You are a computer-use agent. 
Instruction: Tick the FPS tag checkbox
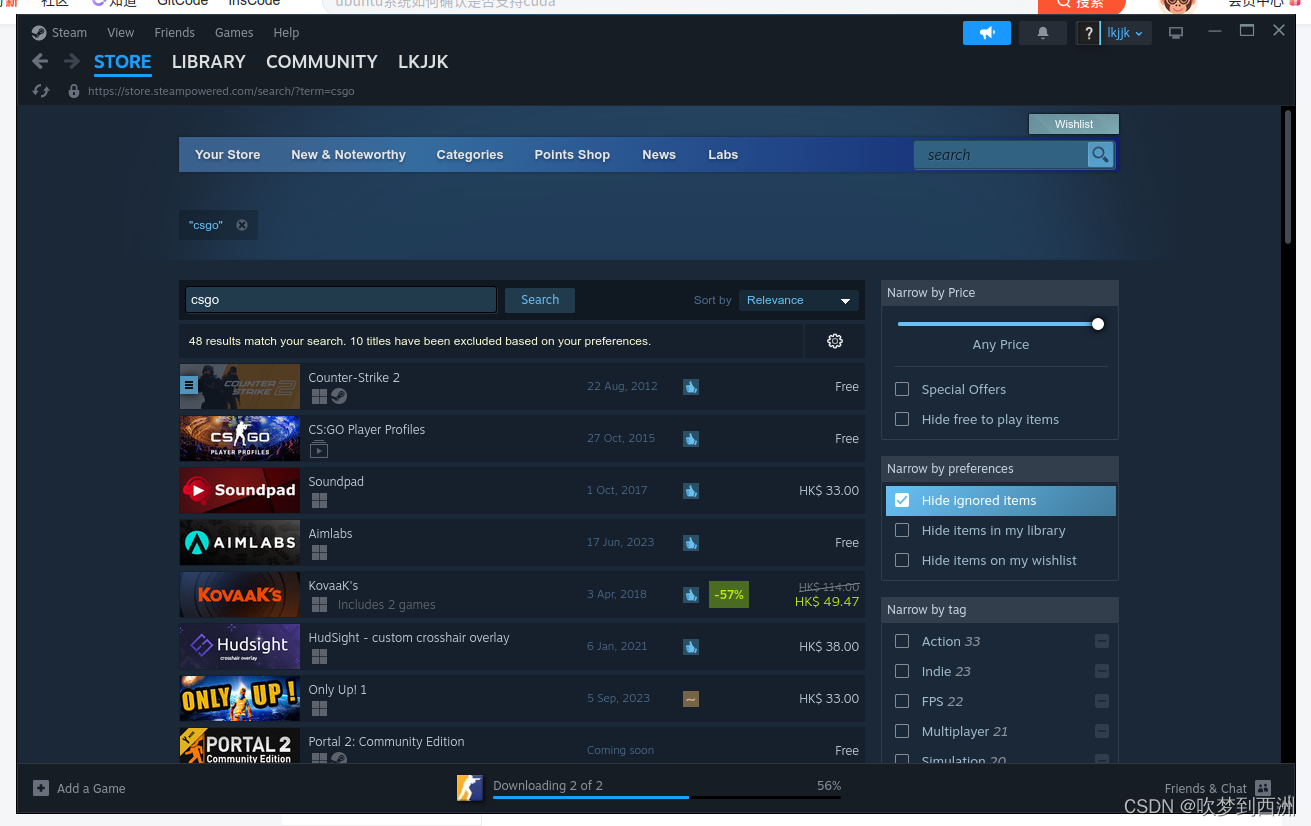click(x=902, y=701)
